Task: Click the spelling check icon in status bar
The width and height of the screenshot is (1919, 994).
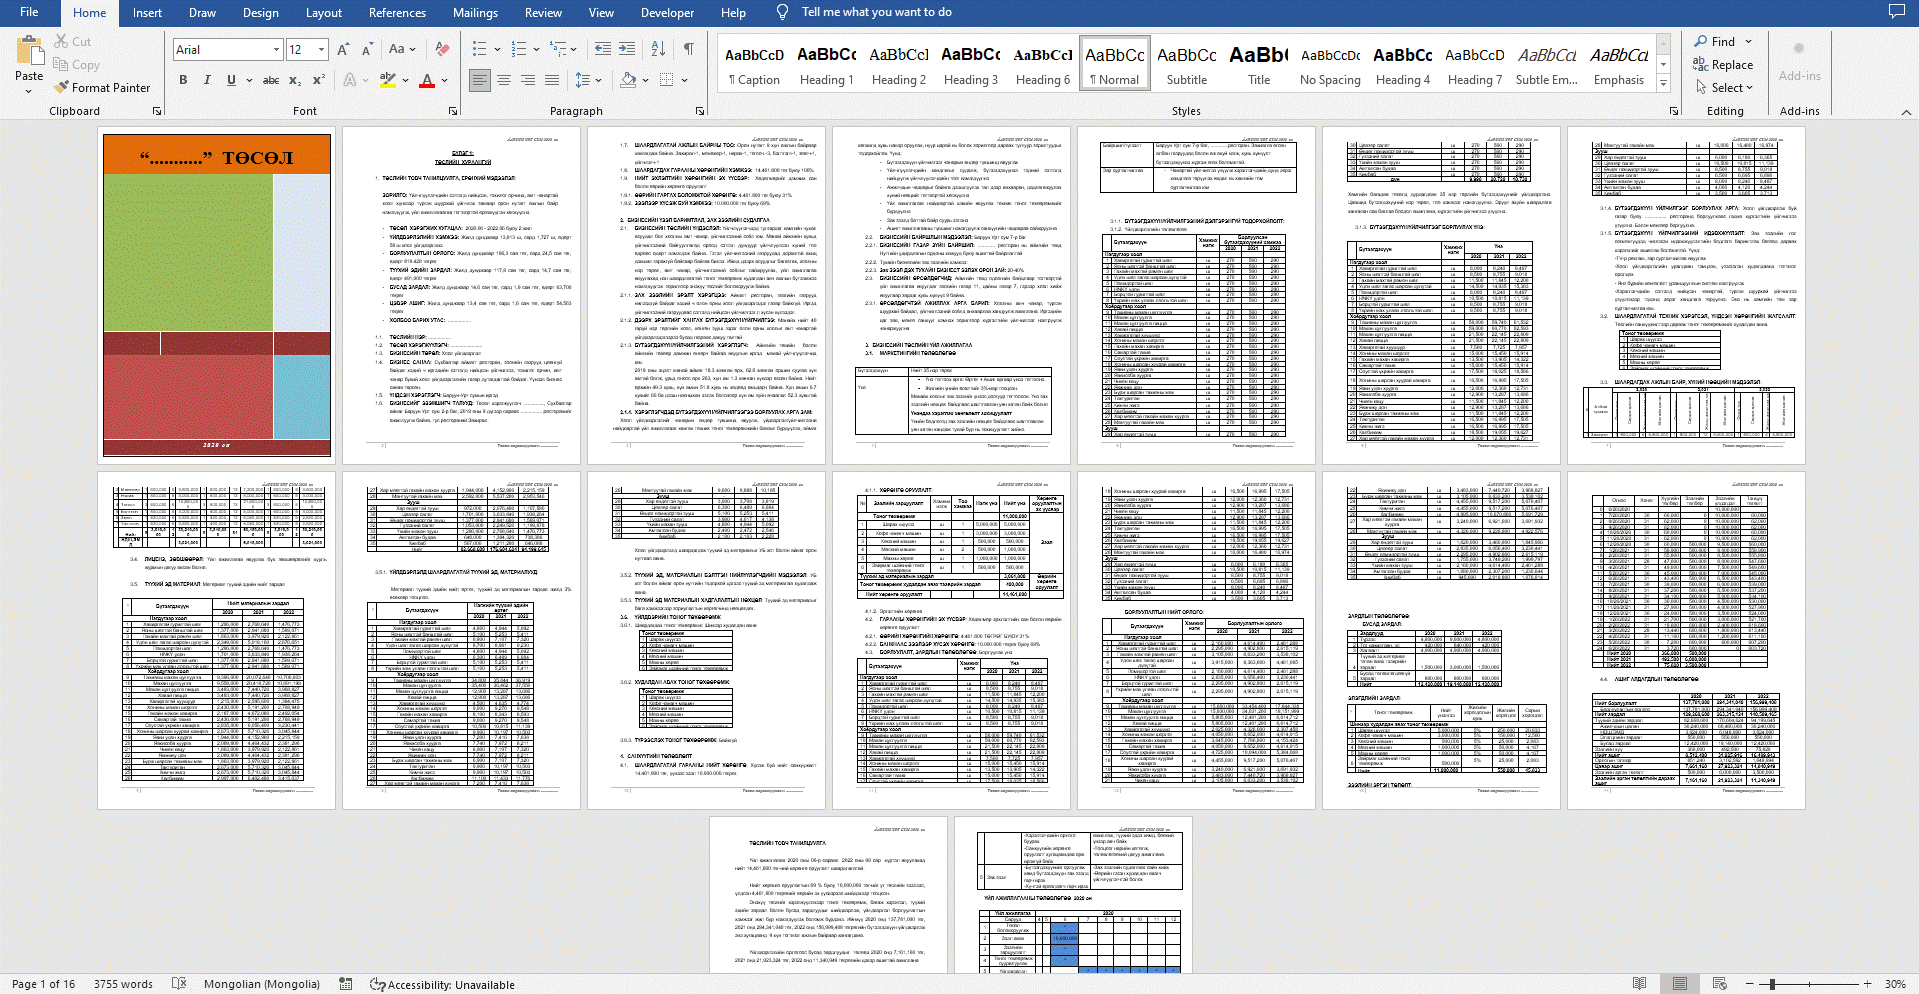Action: click(179, 984)
